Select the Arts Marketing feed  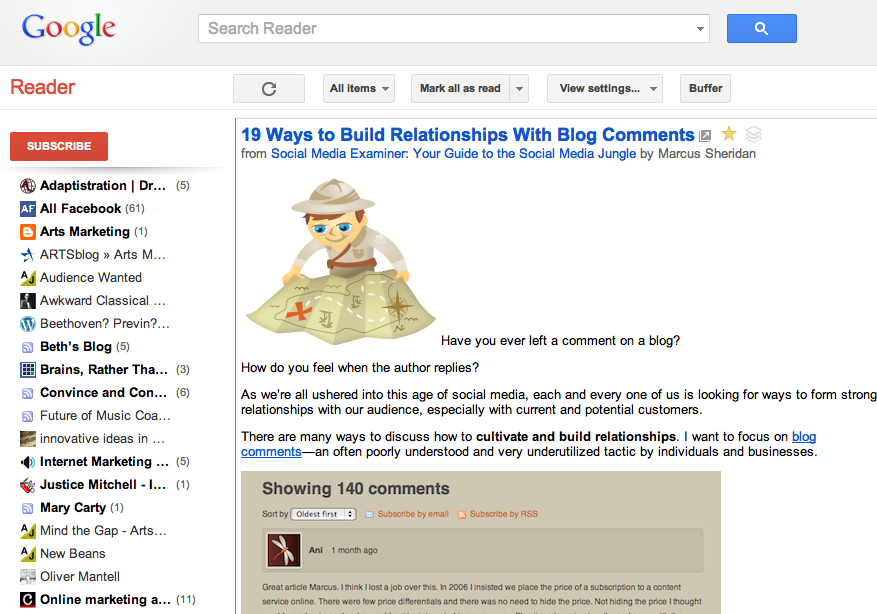pyautogui.click(x=85, y=232)
